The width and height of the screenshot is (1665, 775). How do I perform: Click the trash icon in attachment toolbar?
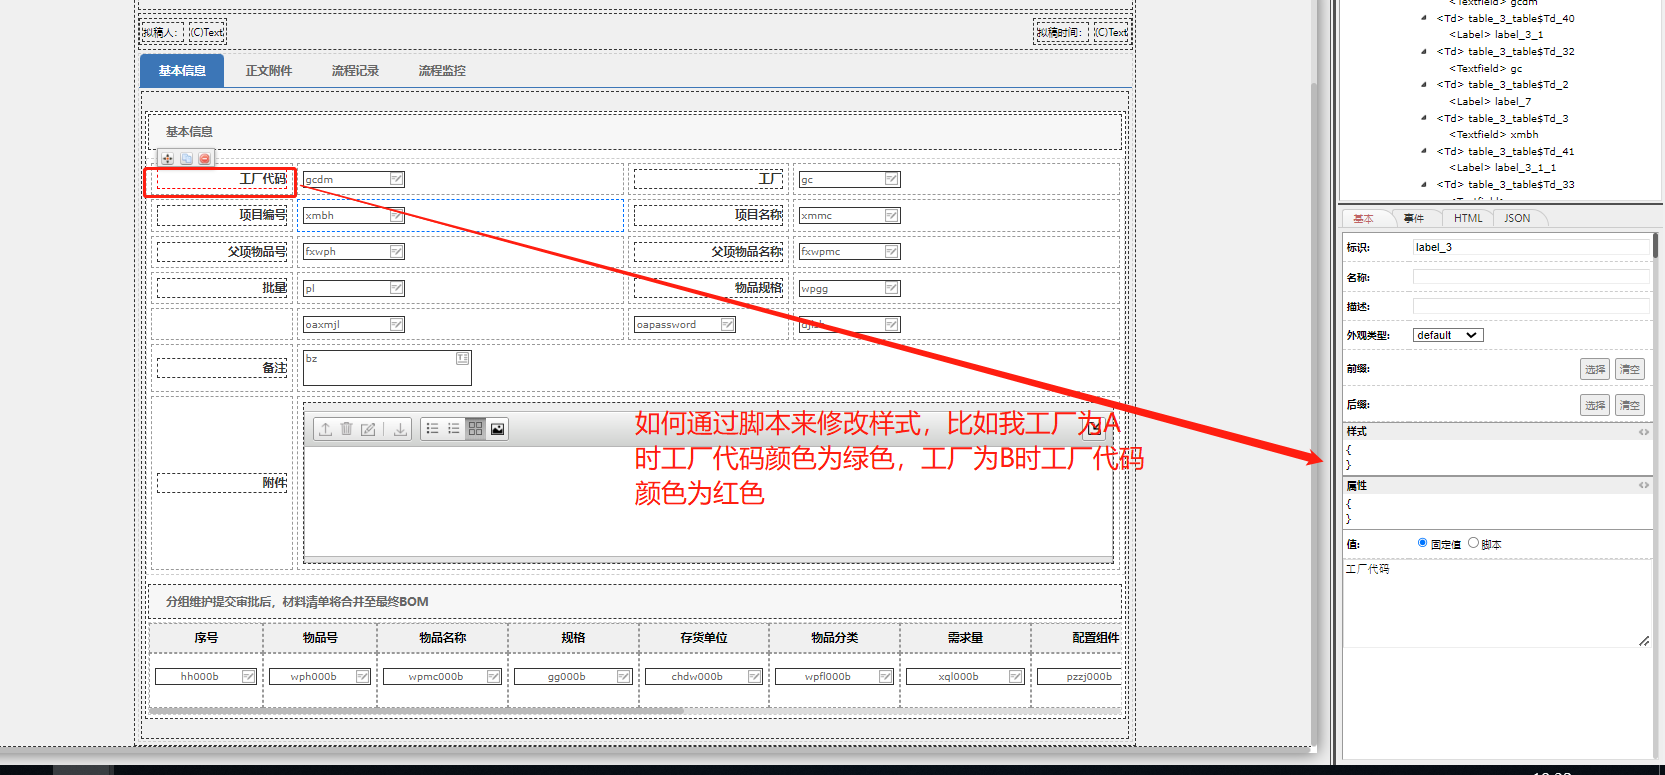pyautogui.click(x=346, y=429)
